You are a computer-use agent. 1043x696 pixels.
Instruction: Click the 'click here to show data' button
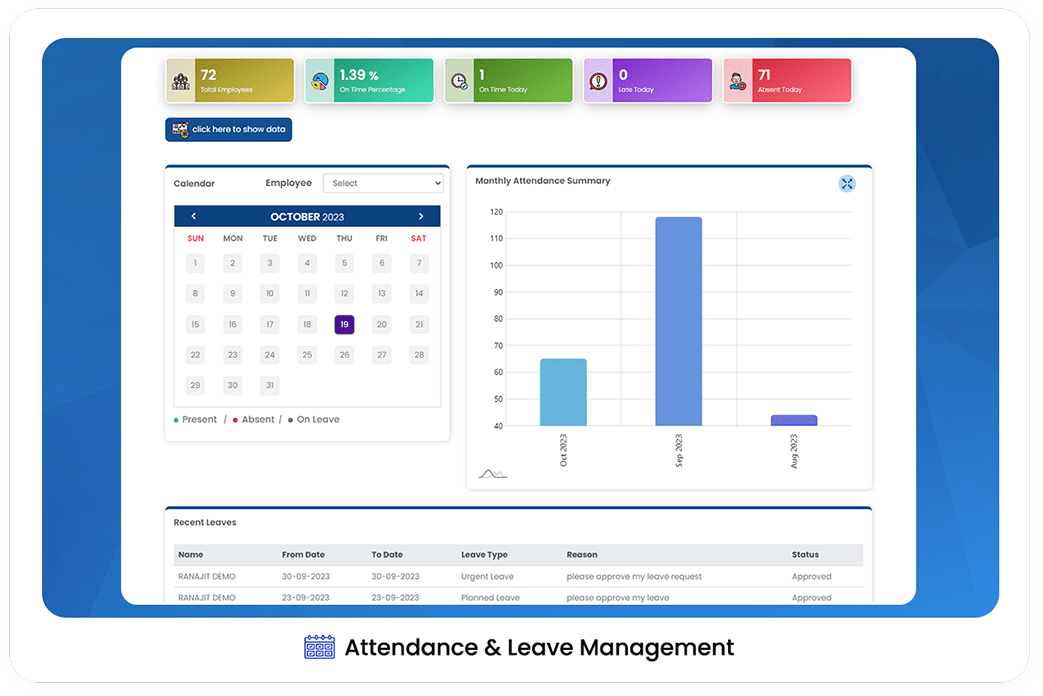click(x=228, y=129)
